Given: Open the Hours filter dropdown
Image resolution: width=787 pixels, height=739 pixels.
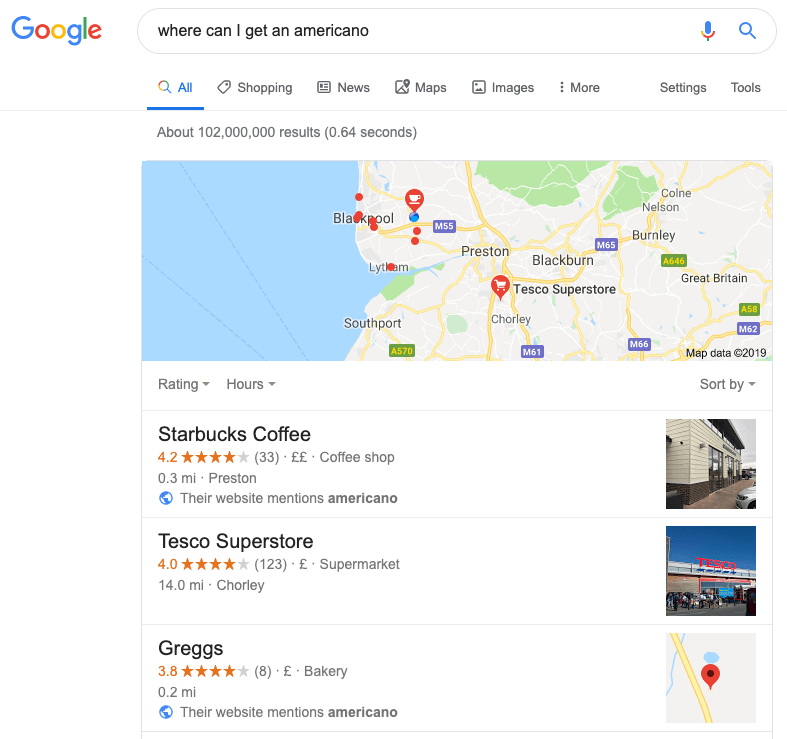Looking at the screenshot, I should [250, 384].
